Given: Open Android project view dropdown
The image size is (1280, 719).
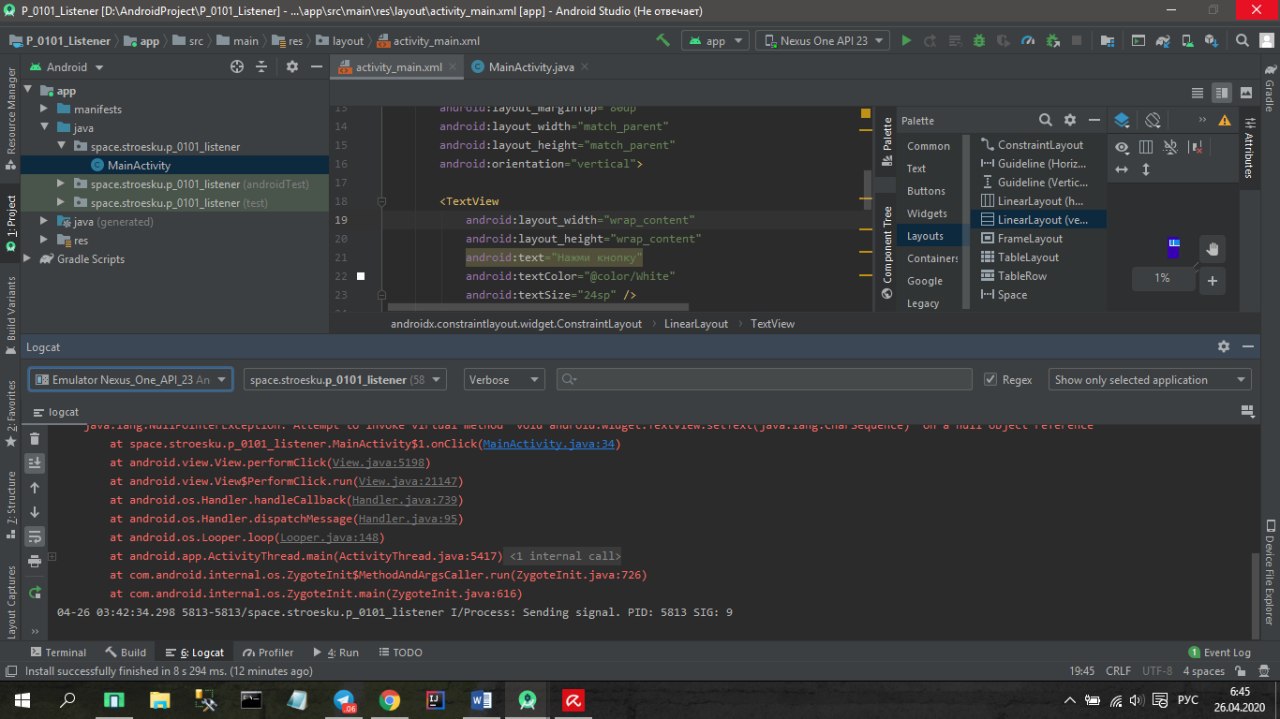Looking at the screenshot, I should click(66, 67).
